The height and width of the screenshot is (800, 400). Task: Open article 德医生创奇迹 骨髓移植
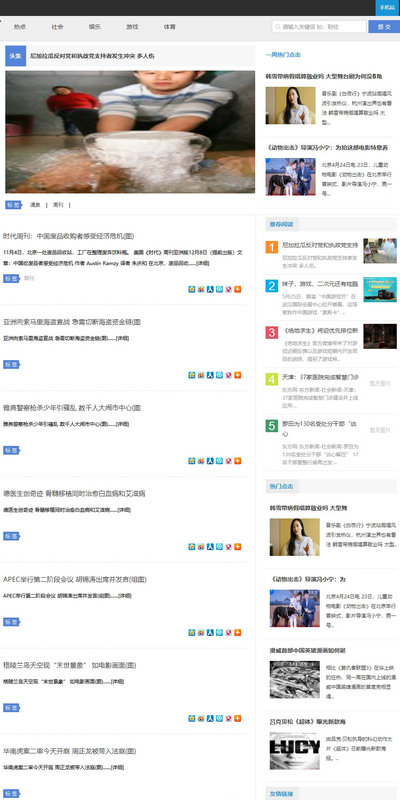coord(74,493)
